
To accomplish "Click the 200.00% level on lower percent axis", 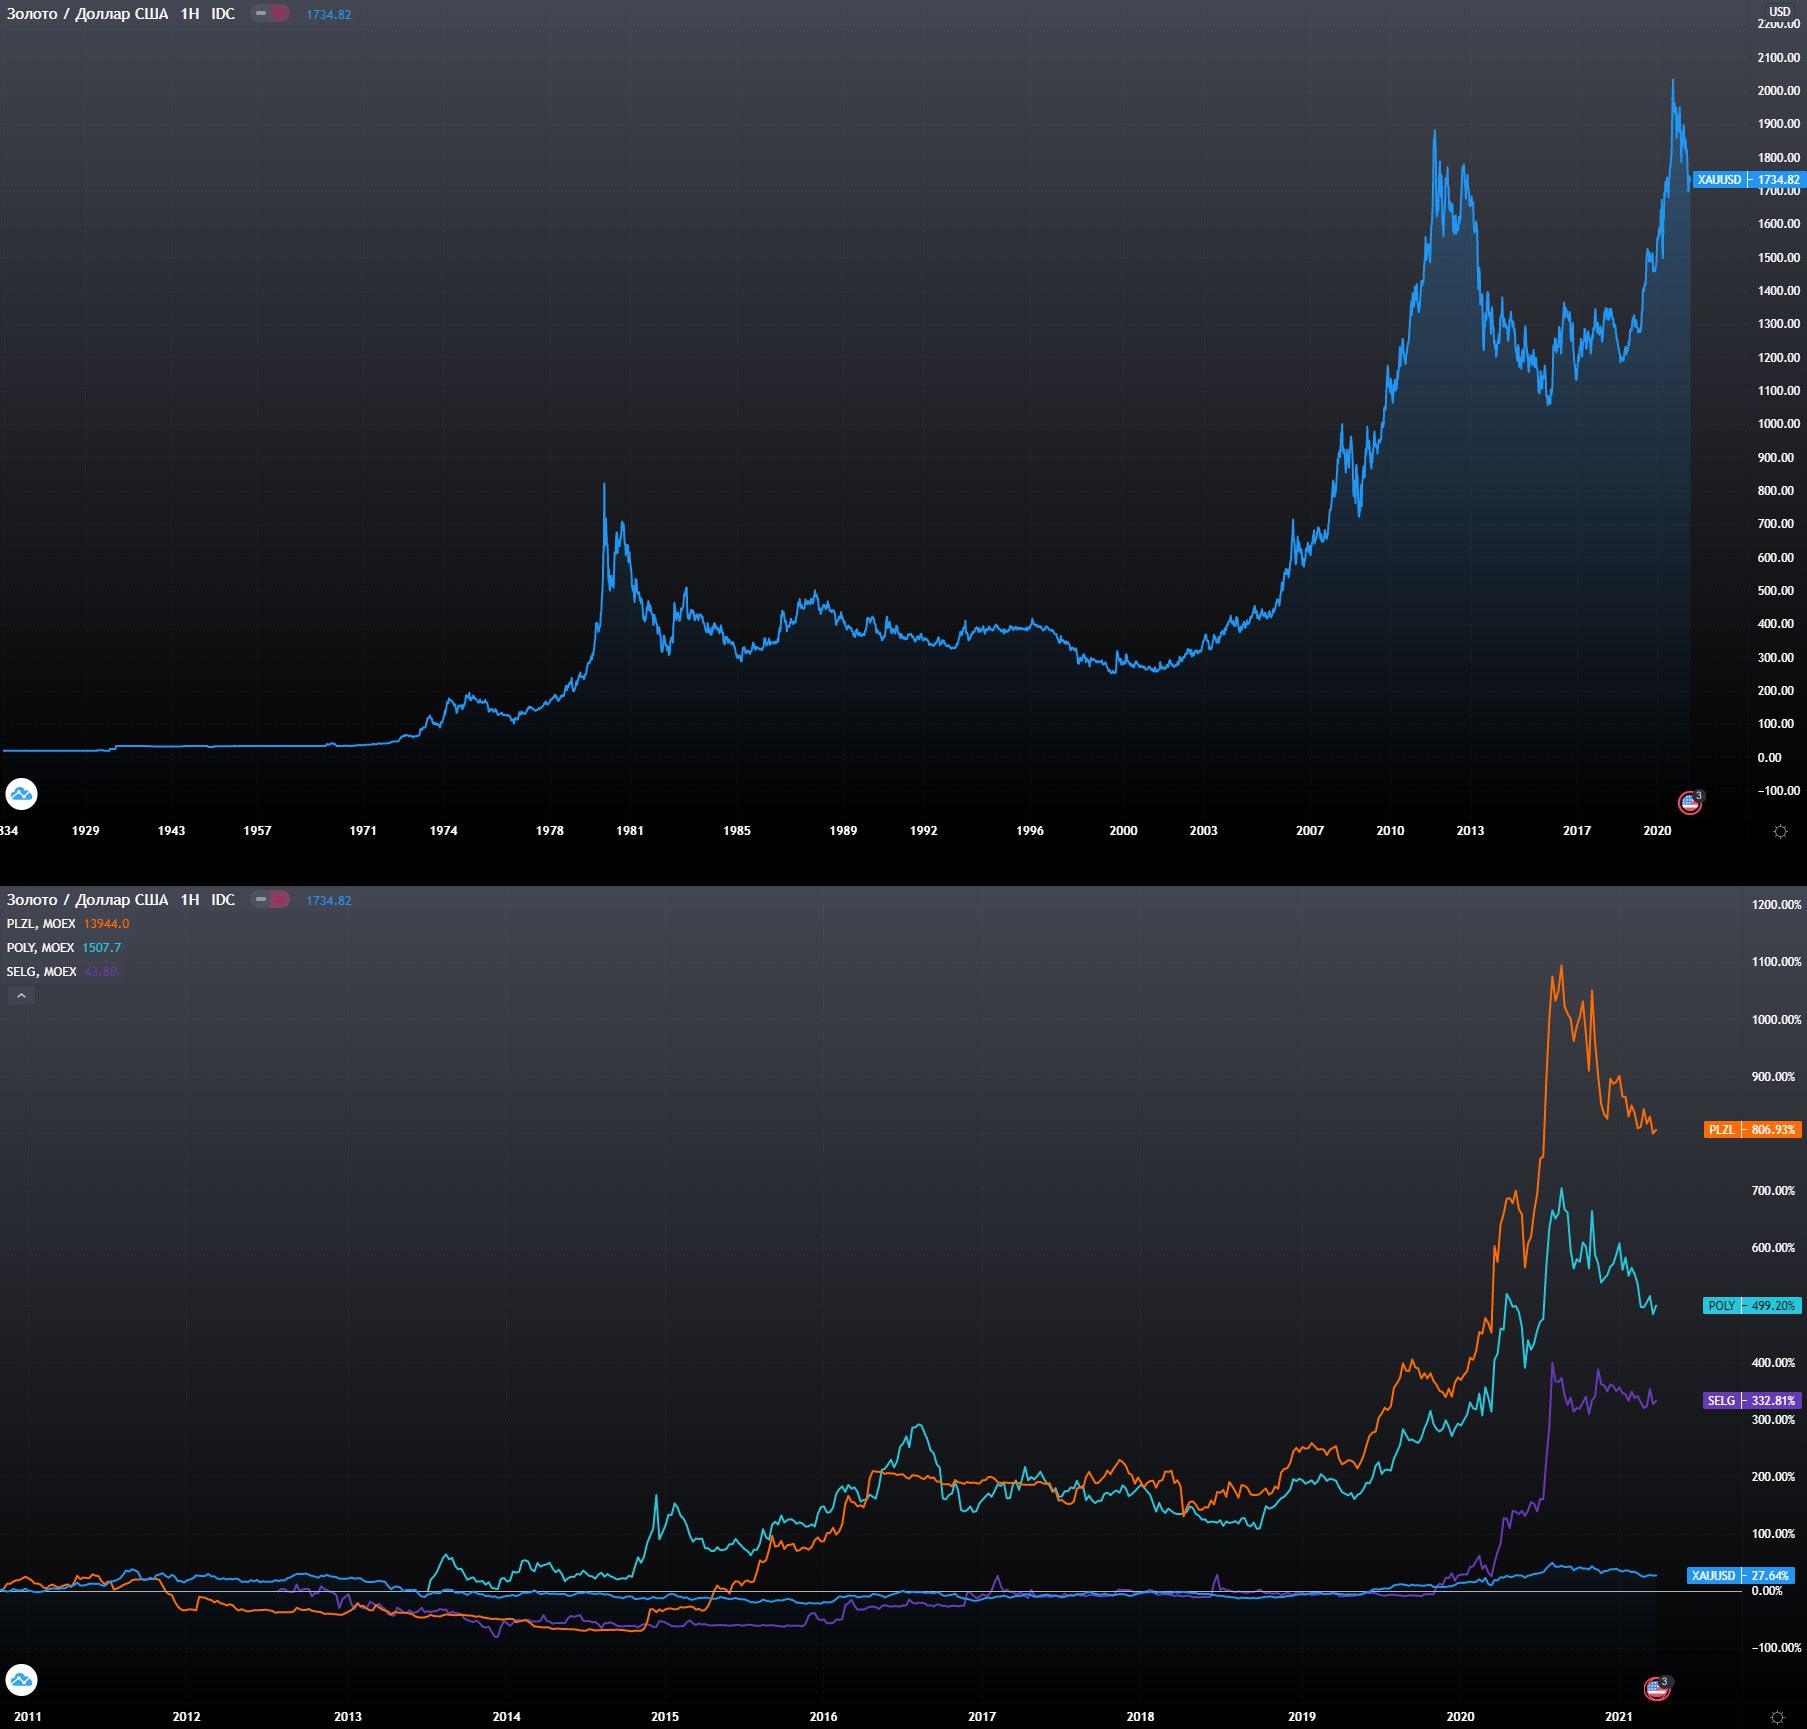I will 1773,1477.
